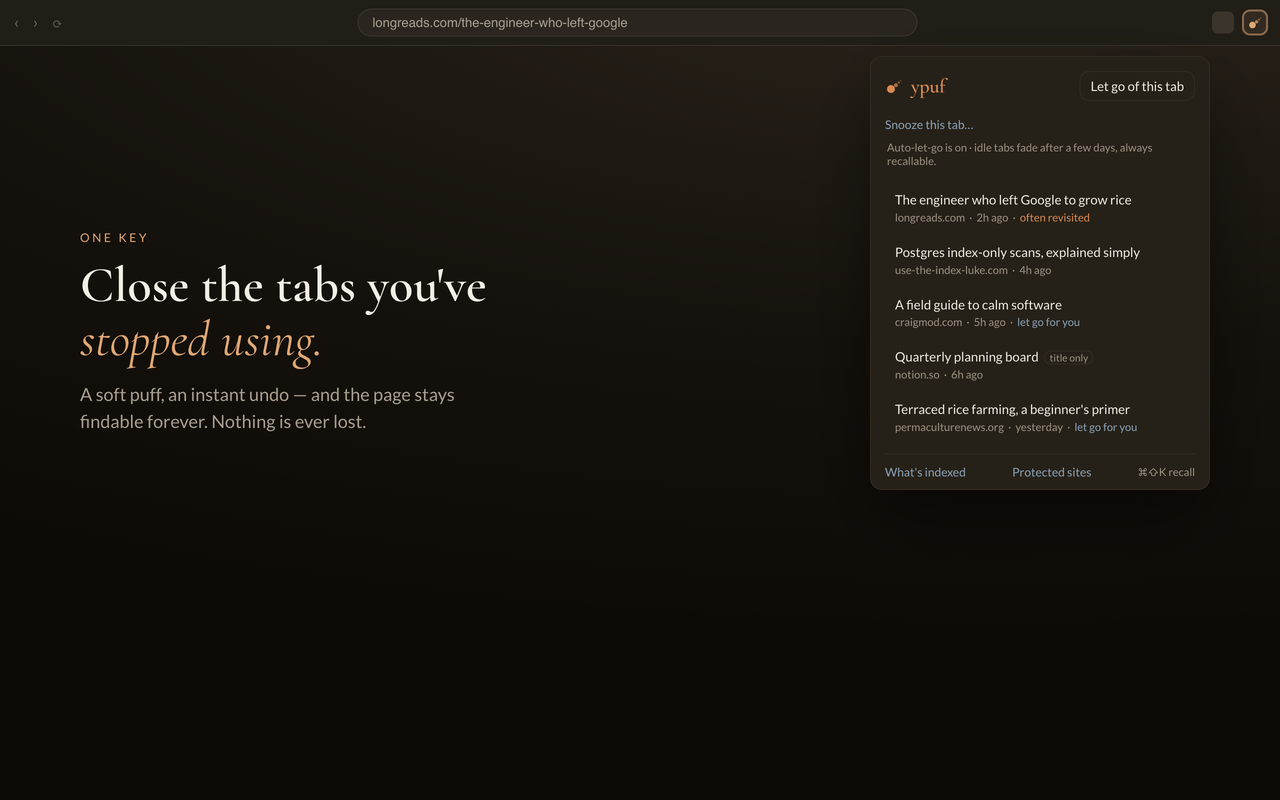The image size is (1280, 800).
Task: Open What's indexed link
Action: (x=925, y=472)
